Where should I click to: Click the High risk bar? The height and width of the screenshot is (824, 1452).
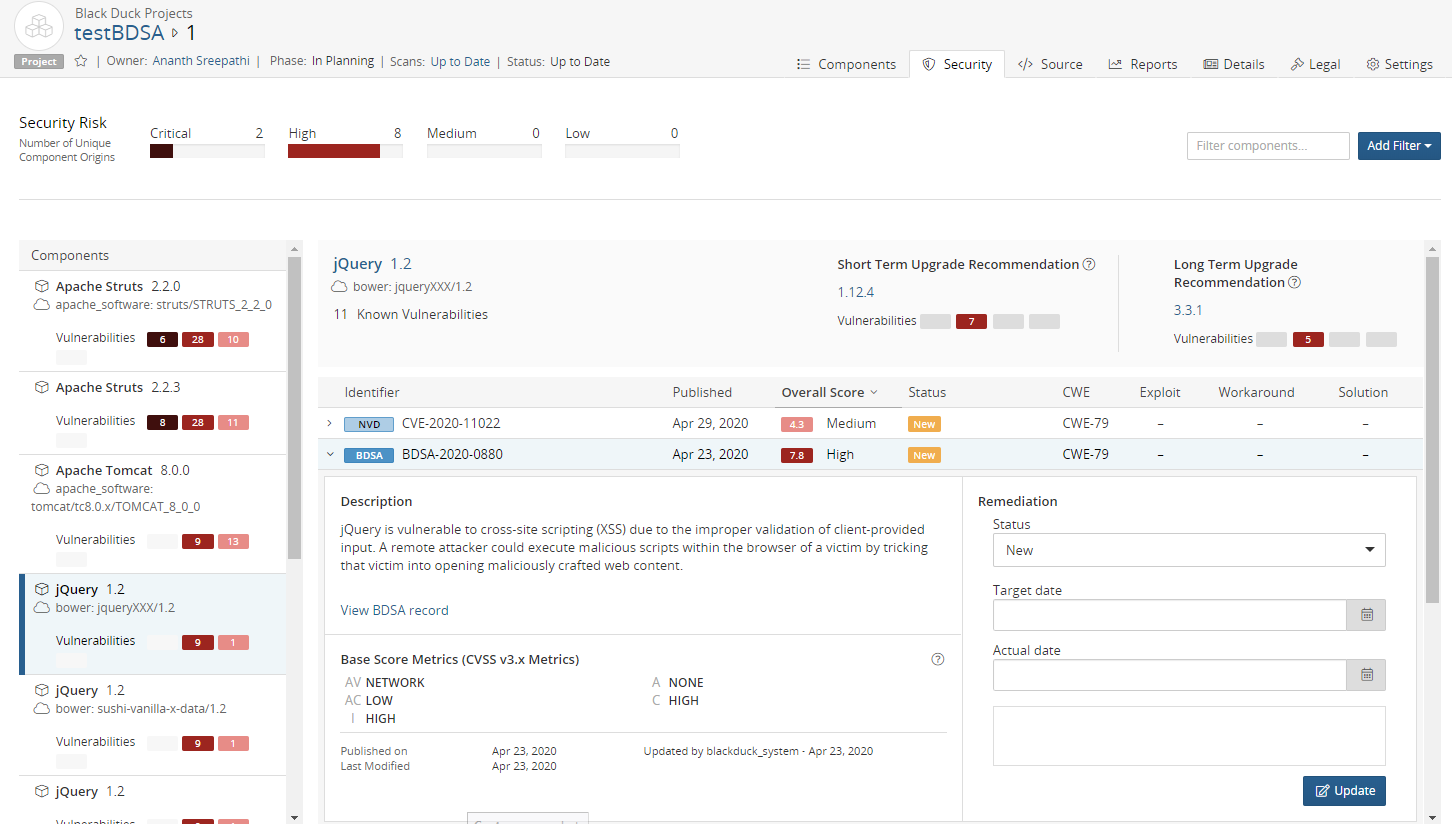tap(345, 151)
